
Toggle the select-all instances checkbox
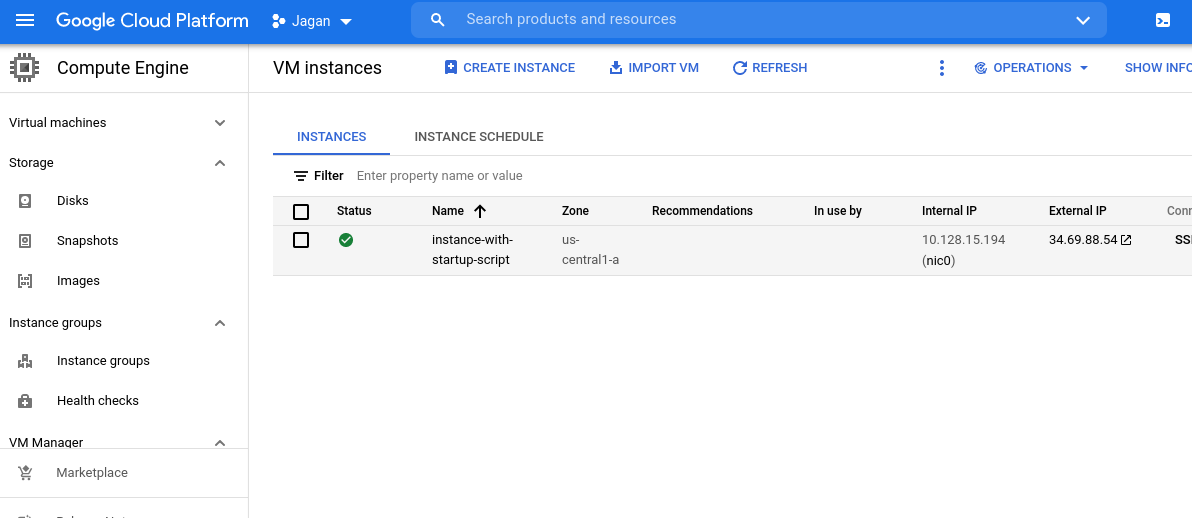pyautogui.click(x=301, y=211)
